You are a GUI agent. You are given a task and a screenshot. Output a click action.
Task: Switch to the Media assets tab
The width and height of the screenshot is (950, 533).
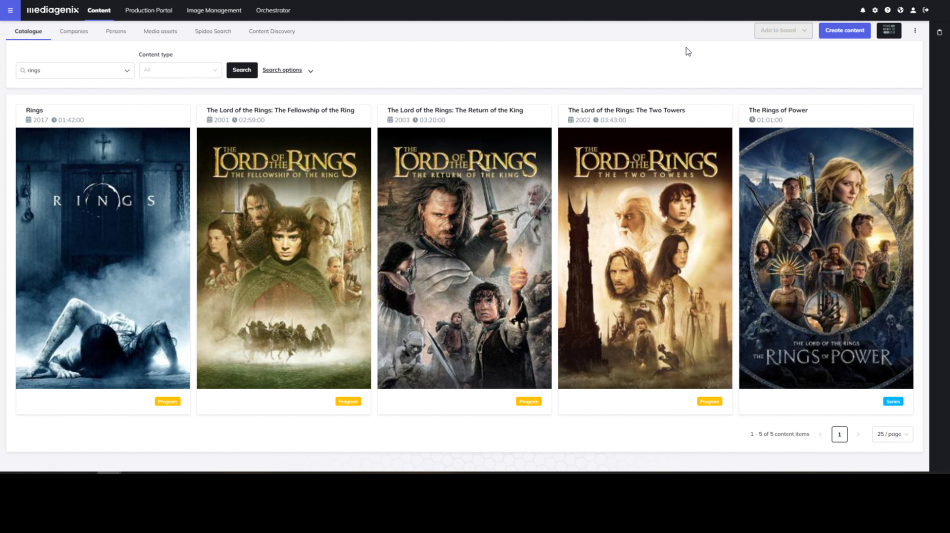click(160, 31)
